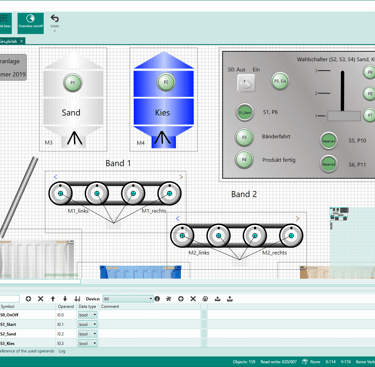Open the reference of used operands tab
Screen dimensions: 375x367
coord(27,351)
